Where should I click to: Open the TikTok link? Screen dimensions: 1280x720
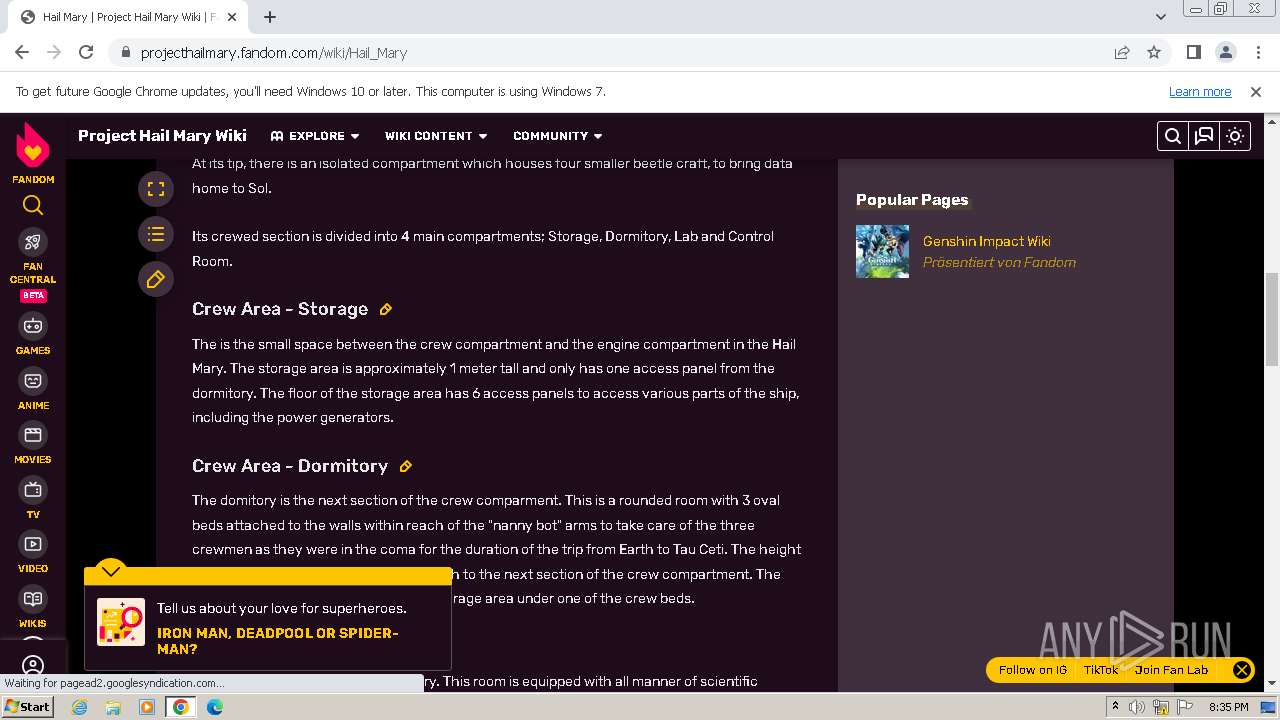point(1101,670)
